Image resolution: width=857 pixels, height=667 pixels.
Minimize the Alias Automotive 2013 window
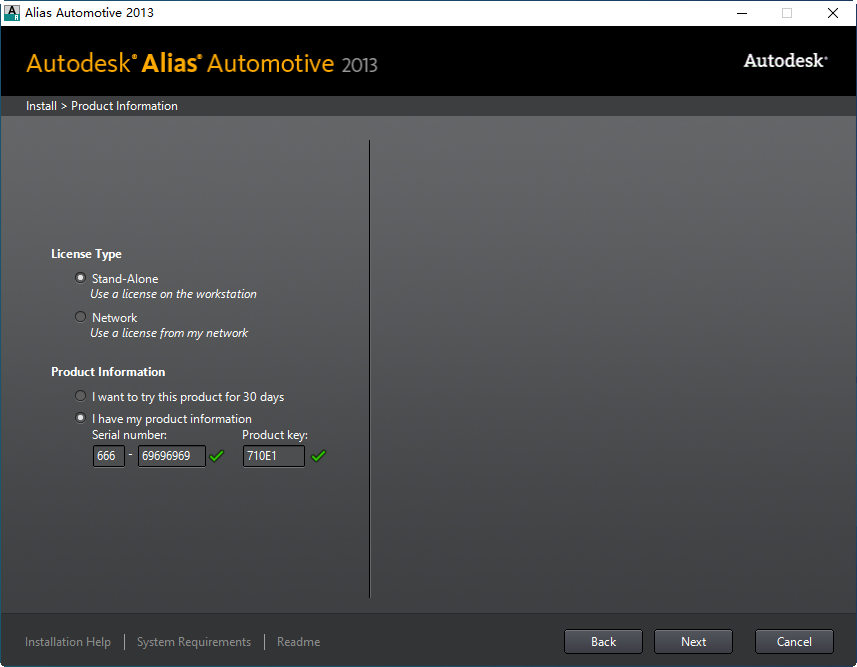tap(742, 13)
